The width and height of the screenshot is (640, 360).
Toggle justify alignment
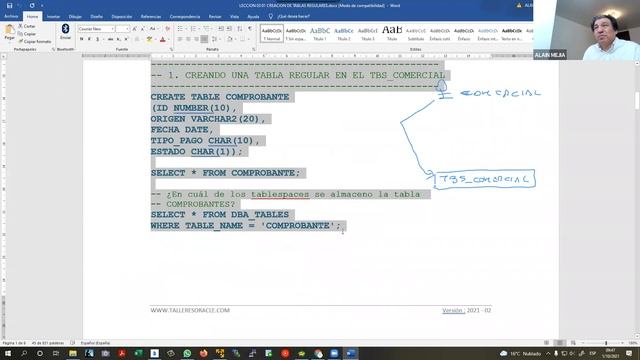204,40
